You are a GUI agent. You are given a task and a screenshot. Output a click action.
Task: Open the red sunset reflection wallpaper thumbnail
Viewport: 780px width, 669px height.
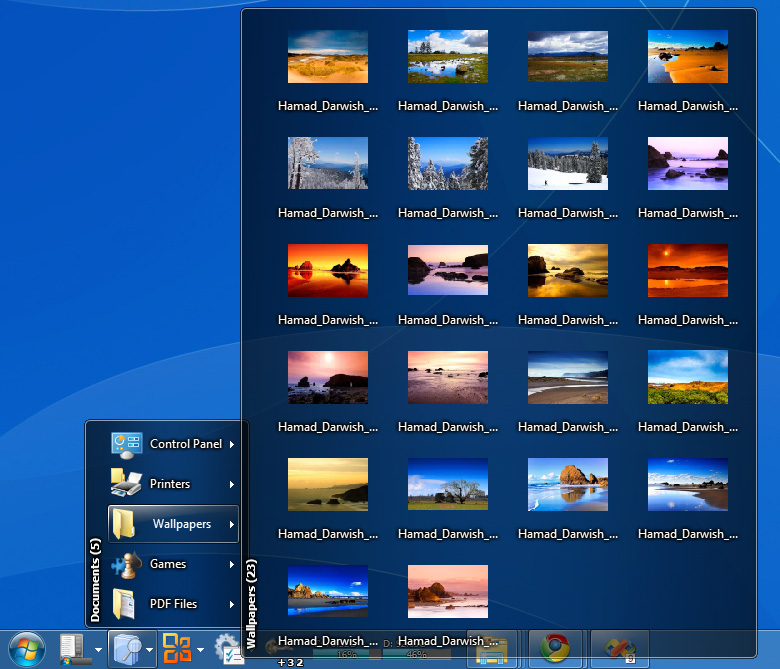pos(328,271)
